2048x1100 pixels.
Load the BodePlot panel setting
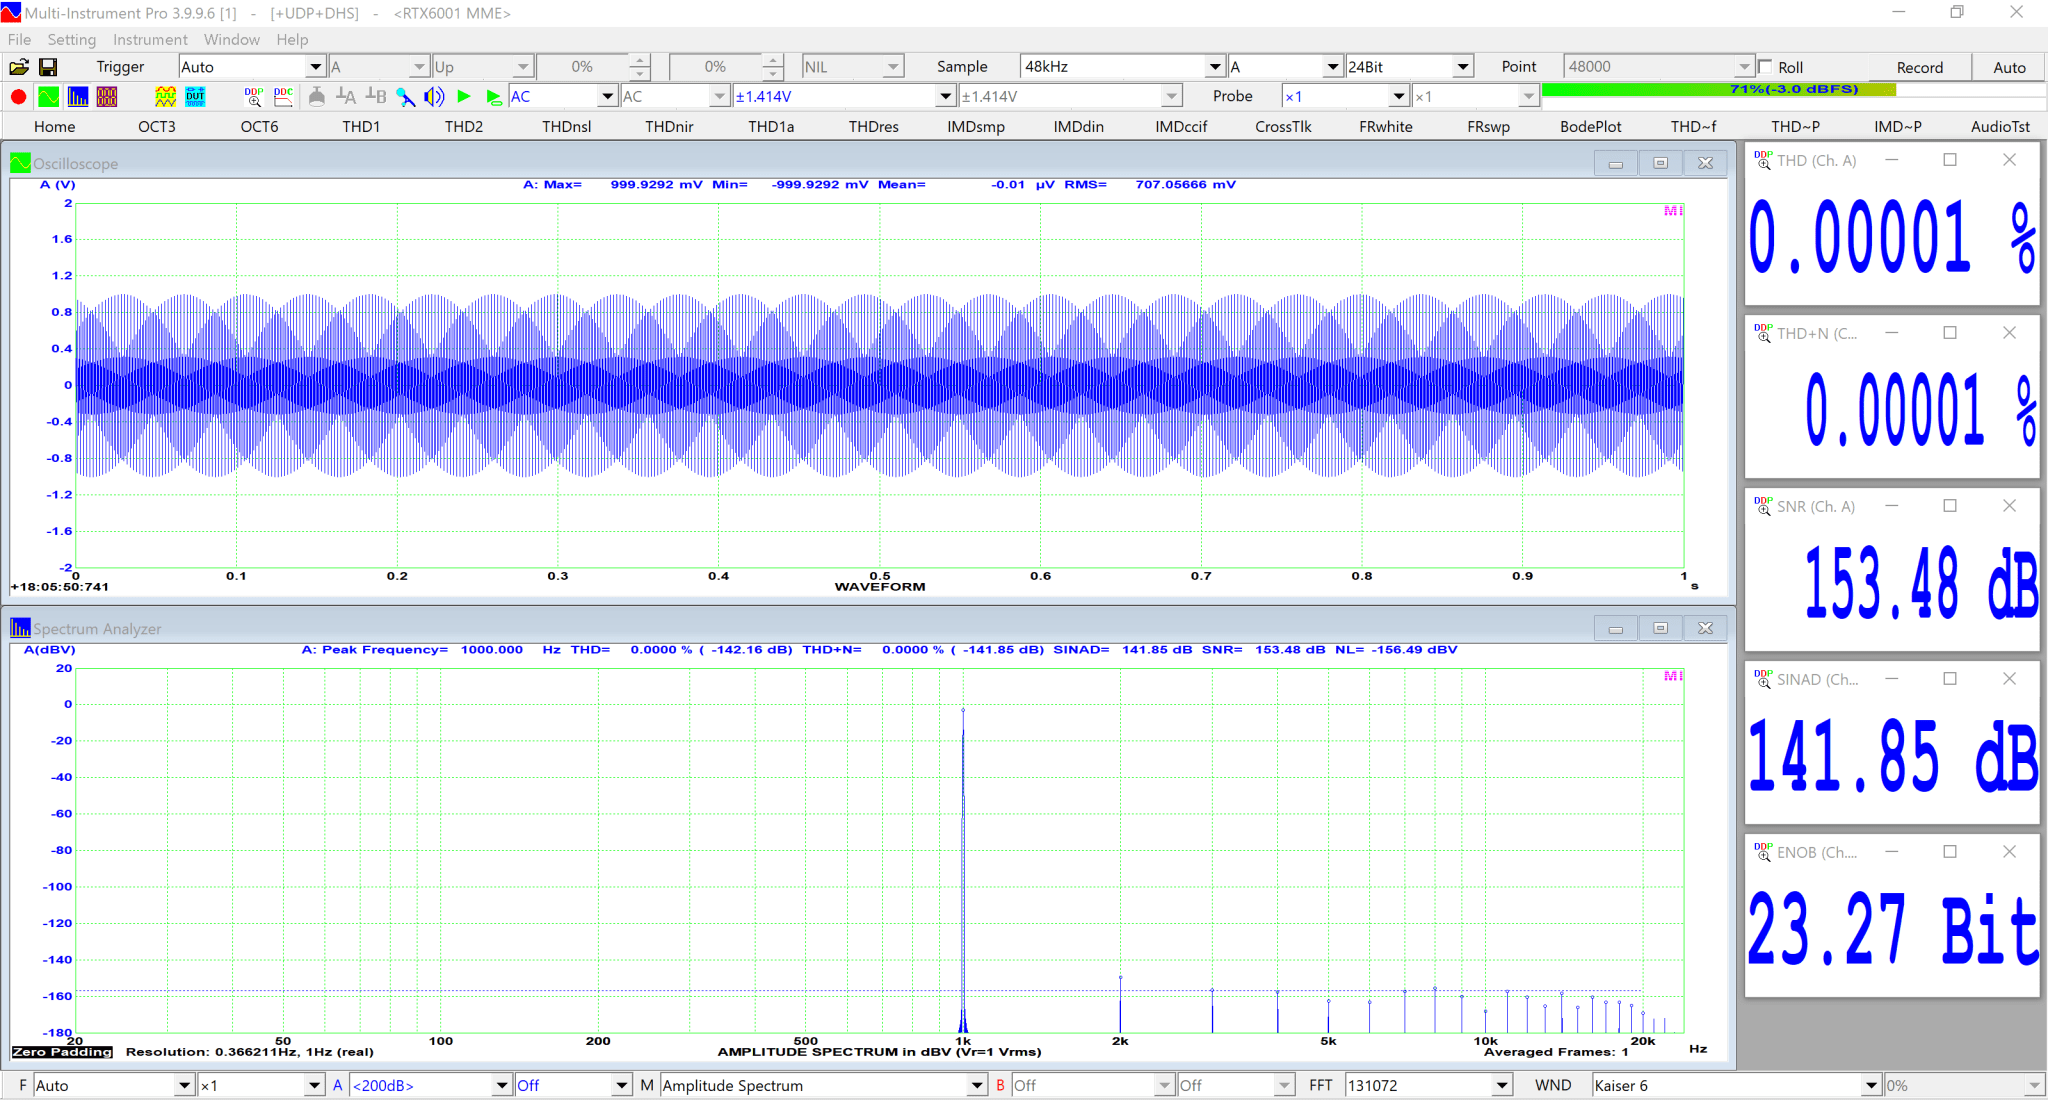[x=1591, y=126]
